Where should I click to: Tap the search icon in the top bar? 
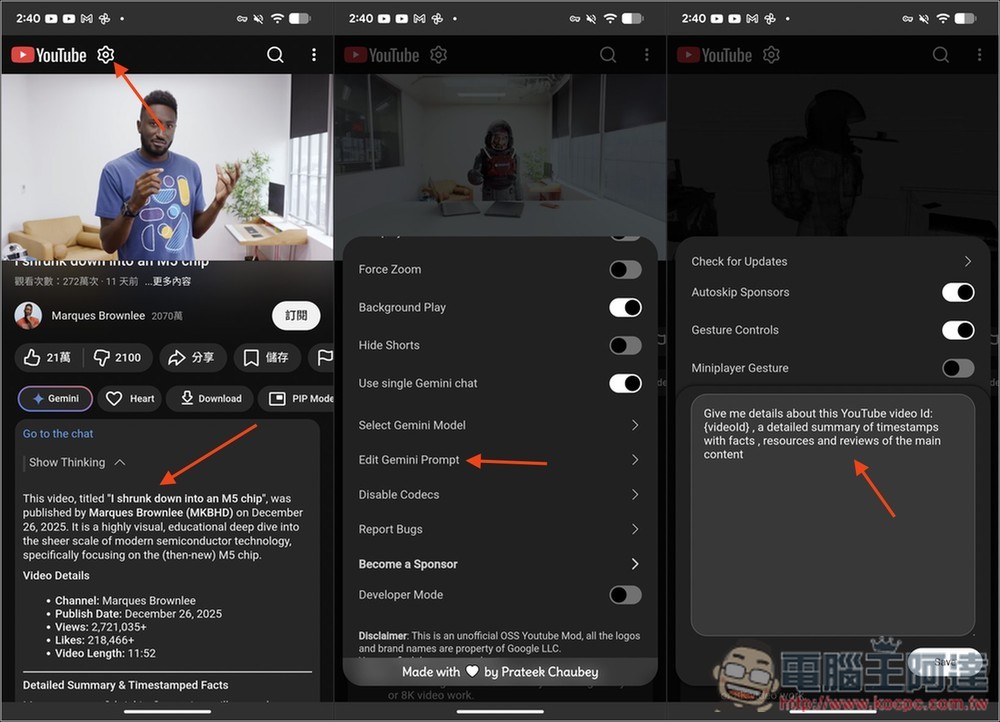click(275, 55)
